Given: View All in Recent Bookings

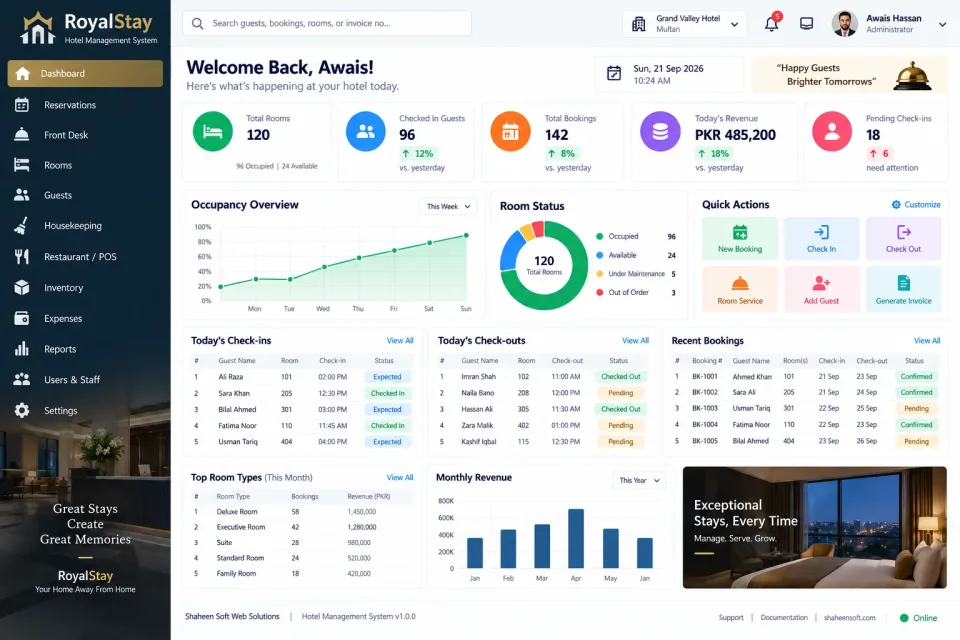Looking at the screenshot, I should 927,341.
